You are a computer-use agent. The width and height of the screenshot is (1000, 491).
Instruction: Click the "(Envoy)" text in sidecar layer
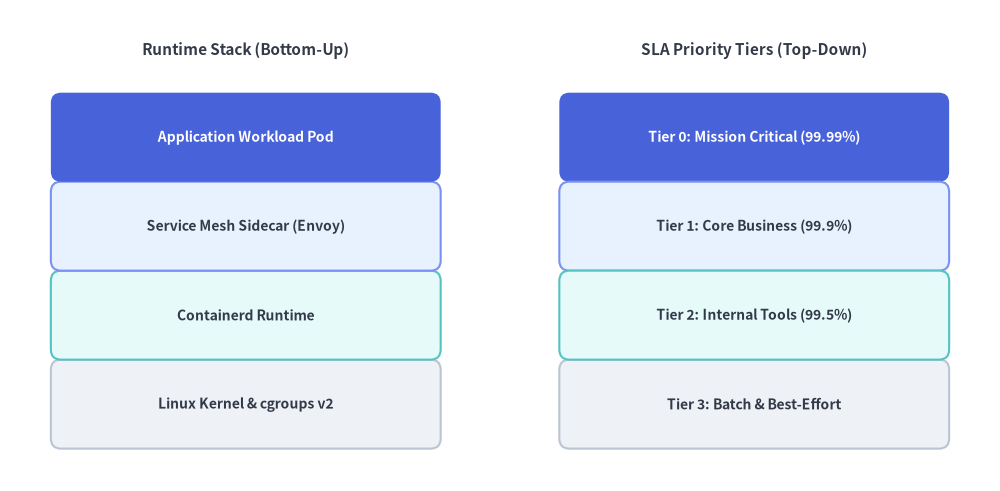[x=318, y=226]
